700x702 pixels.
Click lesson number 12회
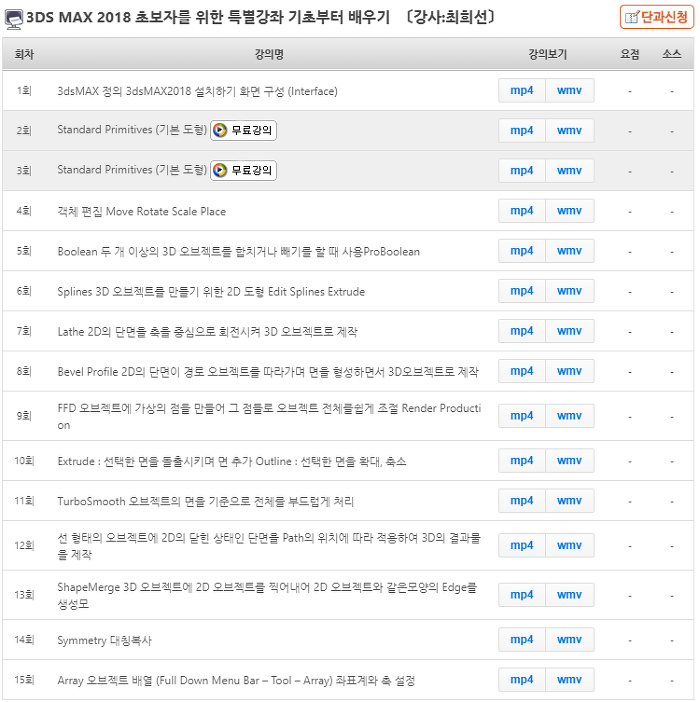pyautogui.click(x=24, y=546)
